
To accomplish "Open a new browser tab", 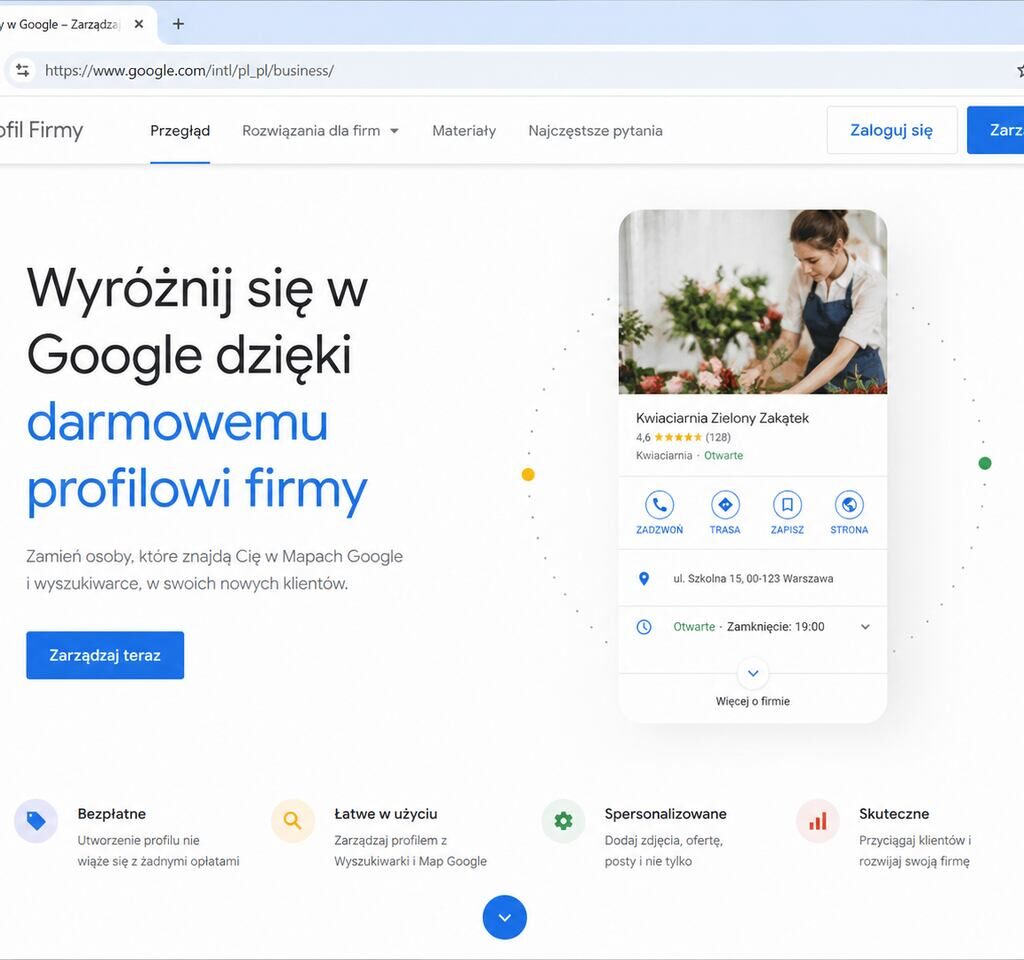I will tap(178, 24).
